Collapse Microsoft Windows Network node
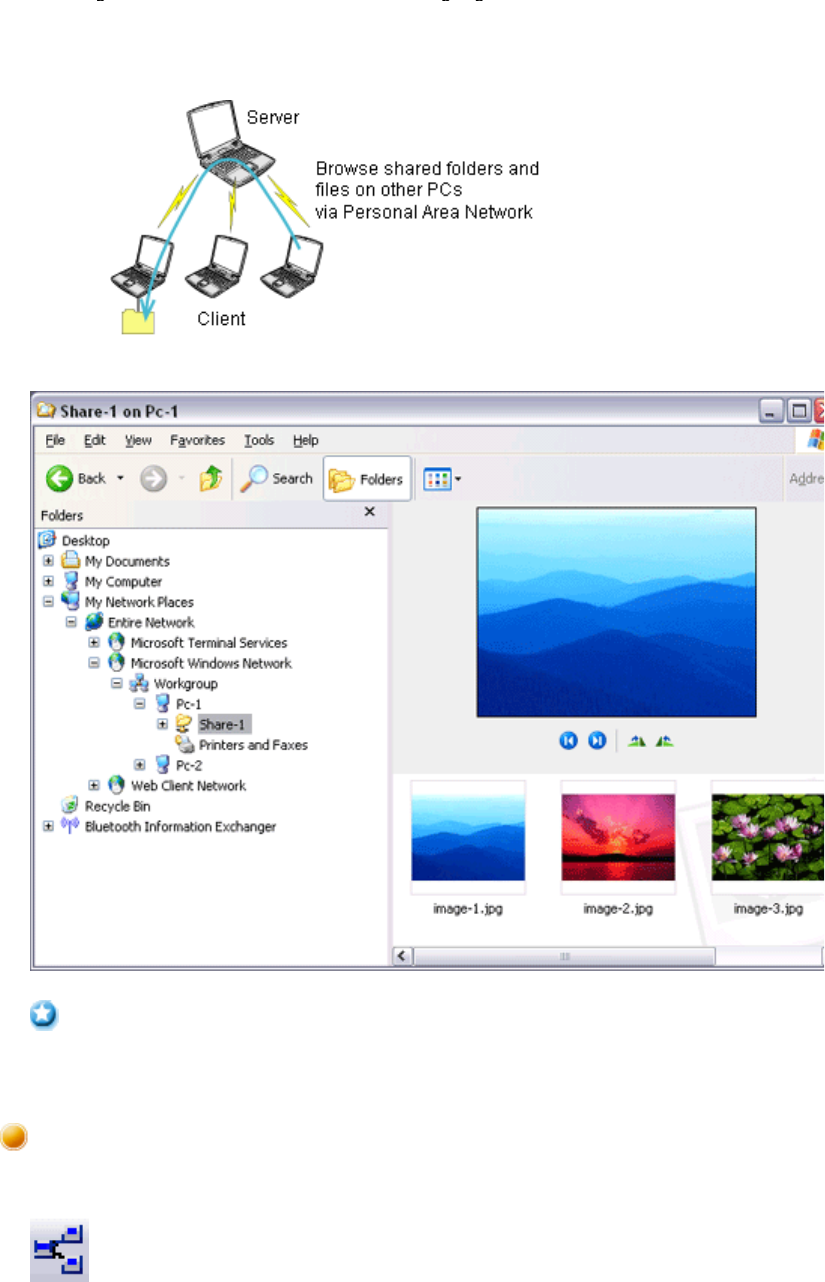This screenshot has width=825, height=1282. pos(95,663)
